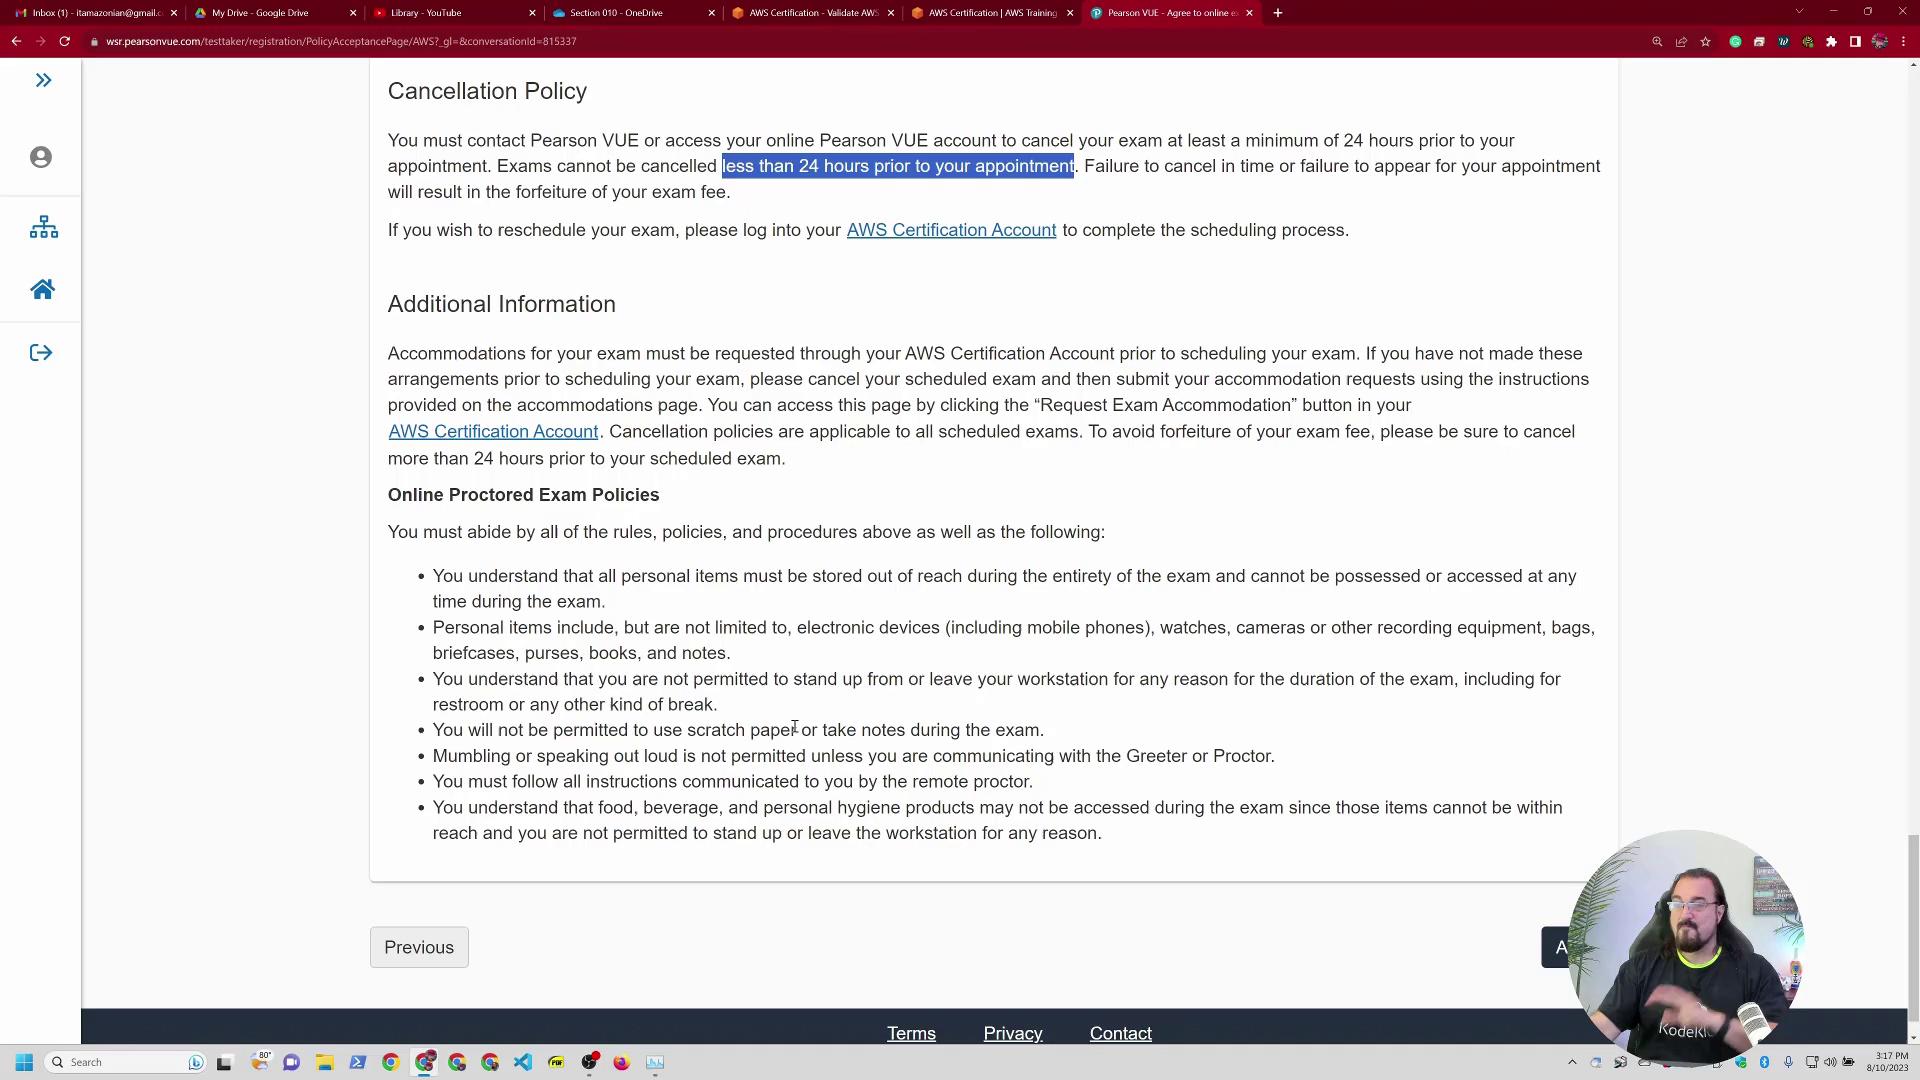Open the tab search dropdown arrow
1920x1080 pixels.
[x=1799, y=12]
